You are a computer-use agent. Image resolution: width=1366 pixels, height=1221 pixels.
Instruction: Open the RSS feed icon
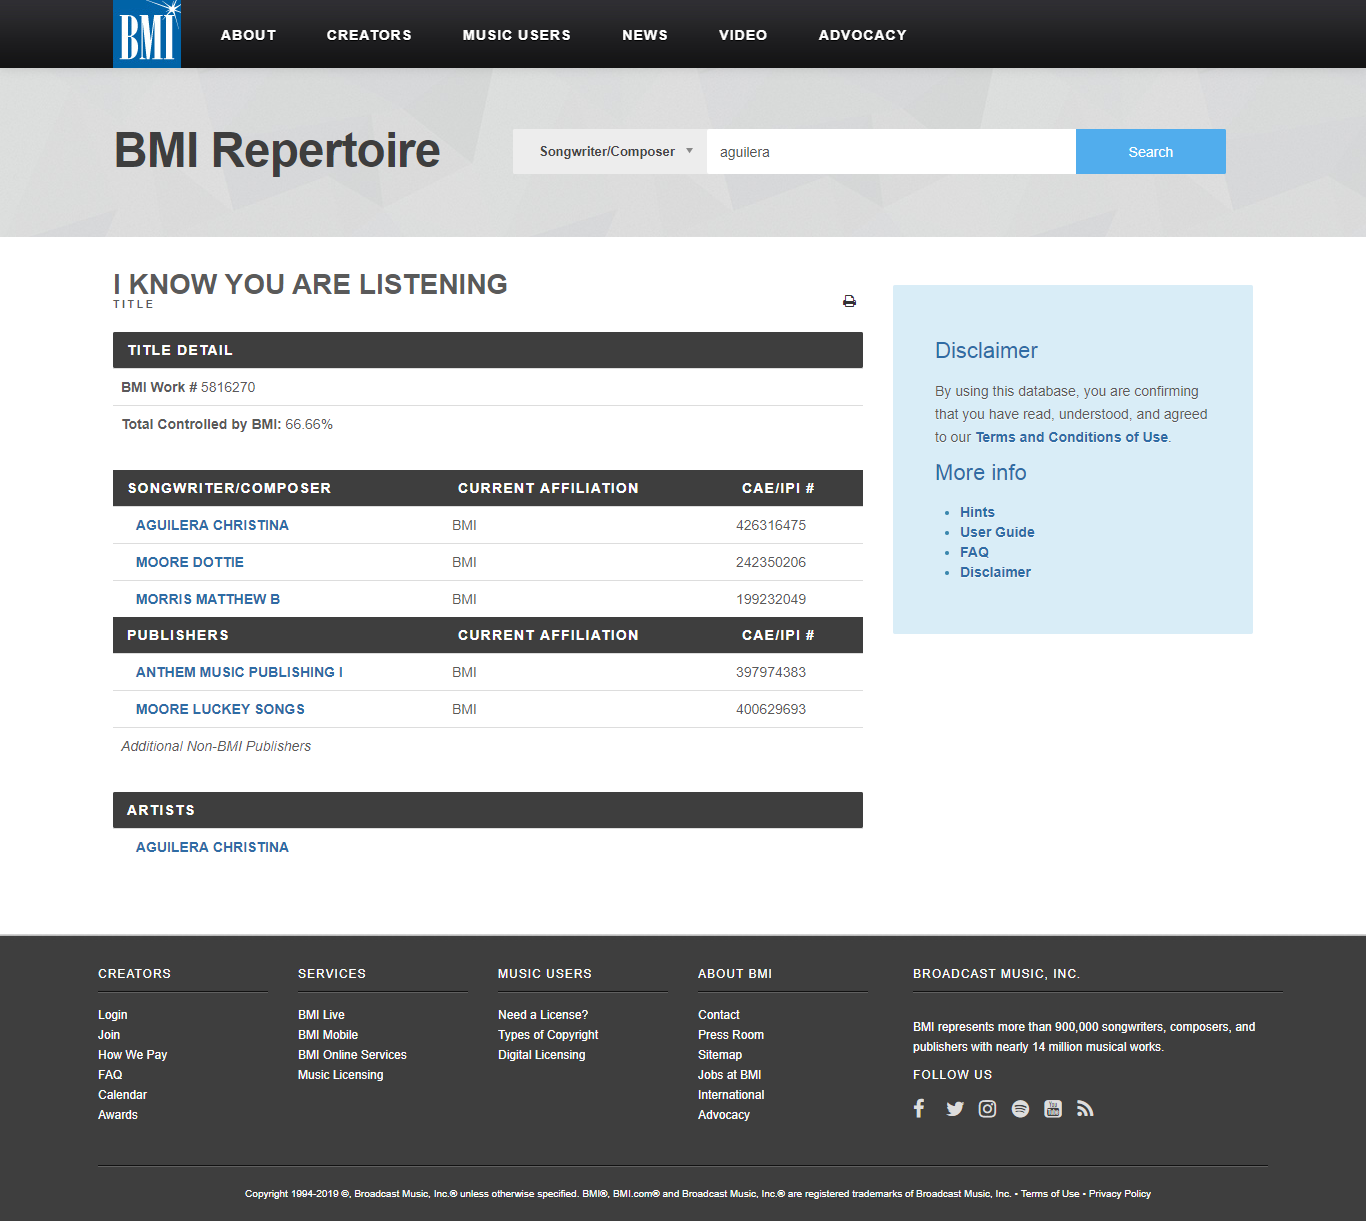(1085, 1108)
